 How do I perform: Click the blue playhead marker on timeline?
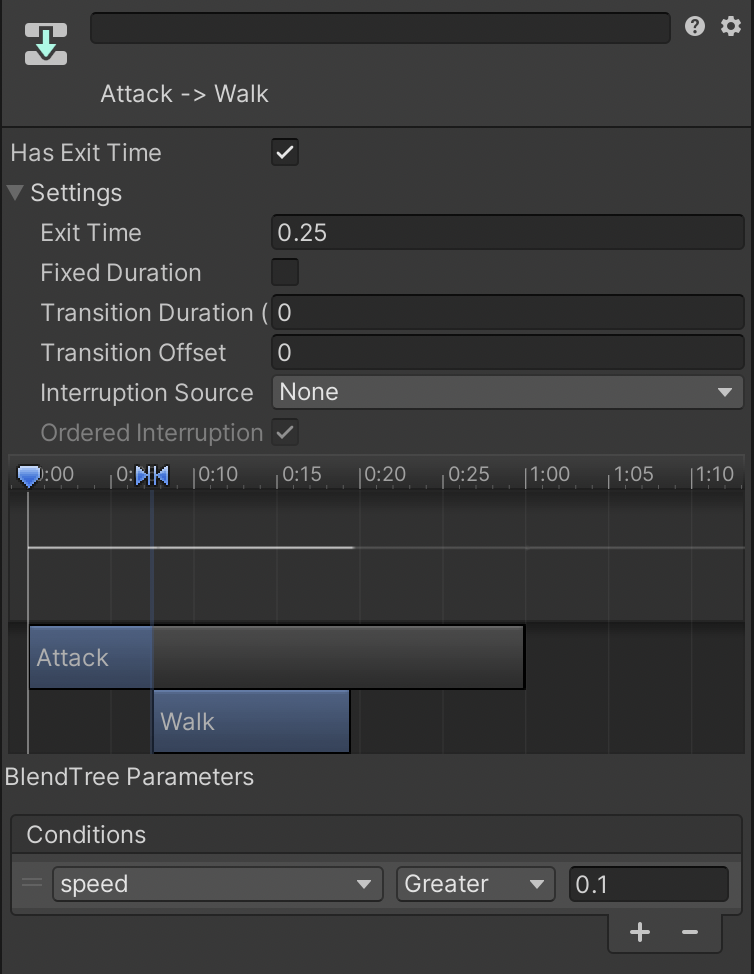coord(29,476)
